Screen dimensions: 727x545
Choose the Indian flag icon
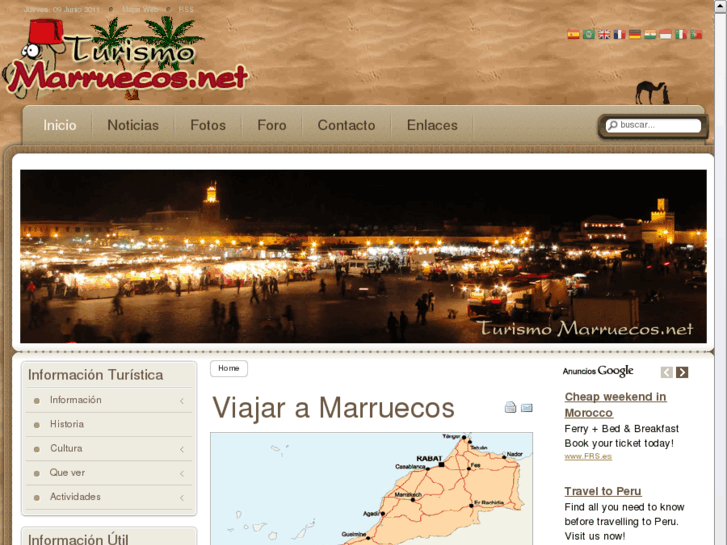650,34
